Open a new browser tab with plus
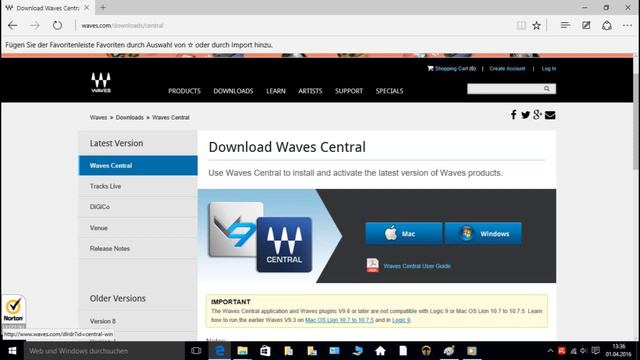640x360 pixels. point(103,7)
